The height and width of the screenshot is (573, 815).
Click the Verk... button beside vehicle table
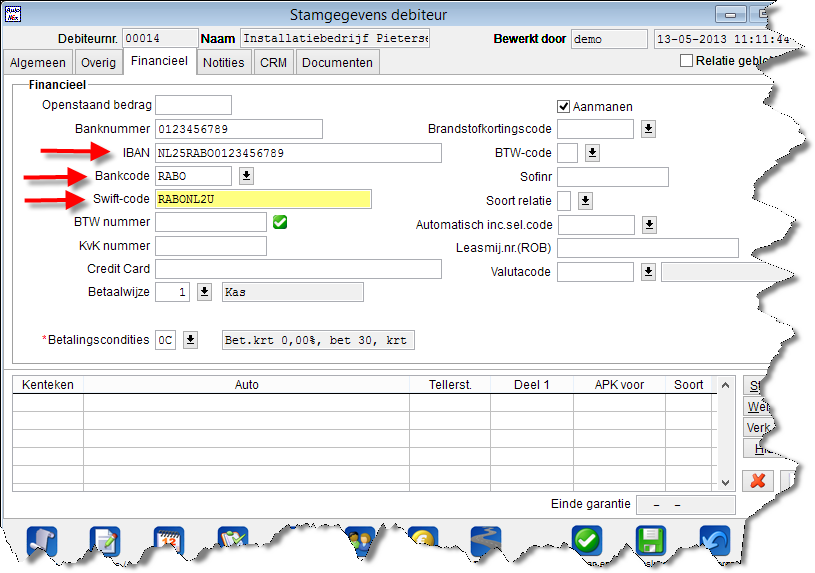757,427
